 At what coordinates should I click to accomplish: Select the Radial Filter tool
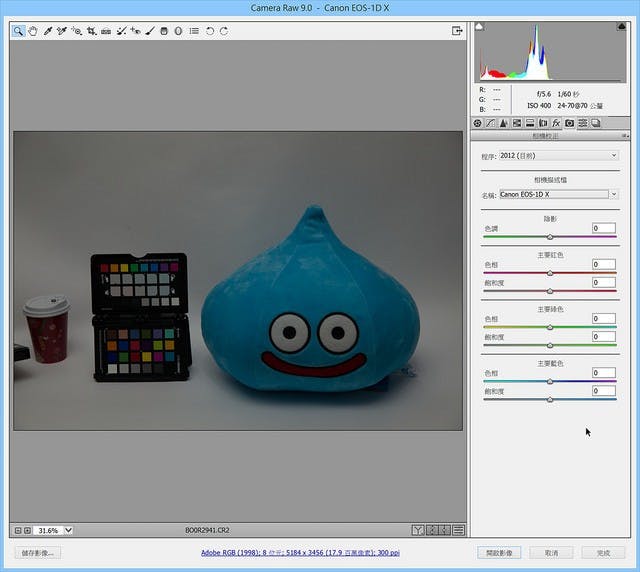(x=178, y=31)
